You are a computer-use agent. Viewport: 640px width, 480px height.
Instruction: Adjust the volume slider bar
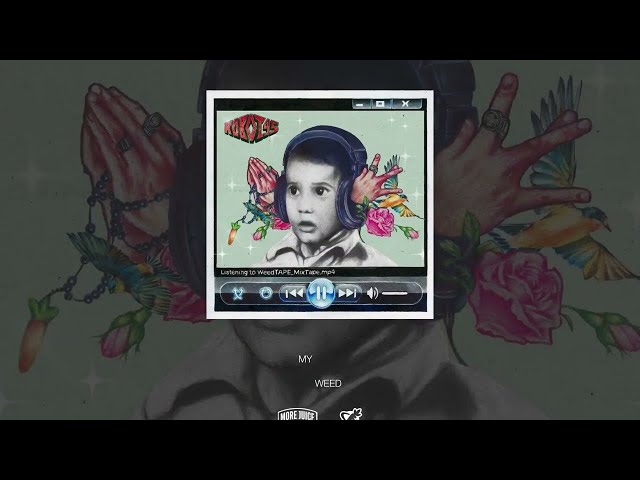395,293
